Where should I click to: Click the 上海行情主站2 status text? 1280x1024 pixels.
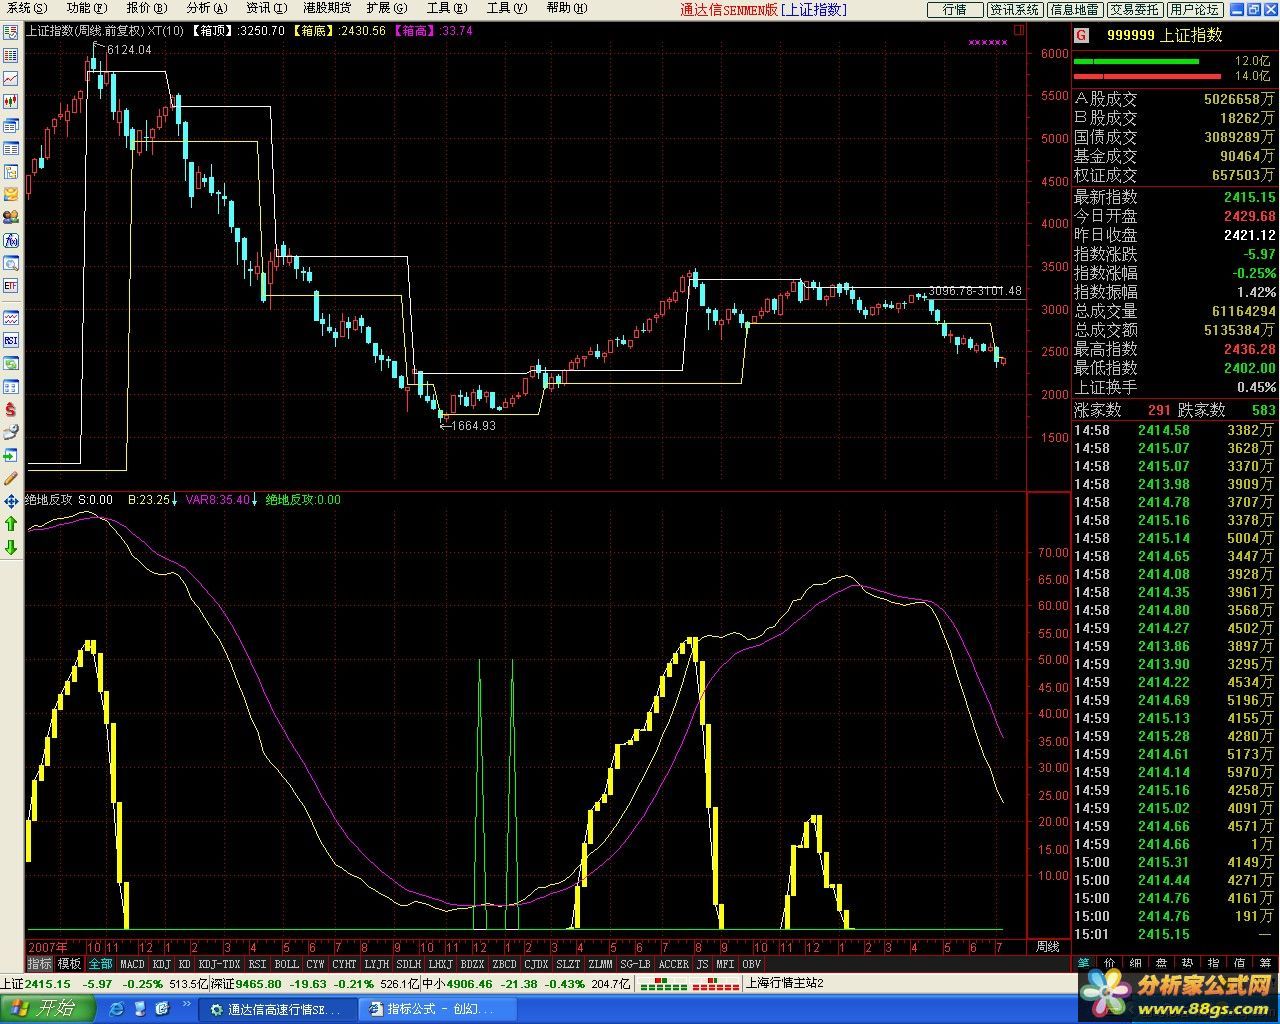coord(785,984)
